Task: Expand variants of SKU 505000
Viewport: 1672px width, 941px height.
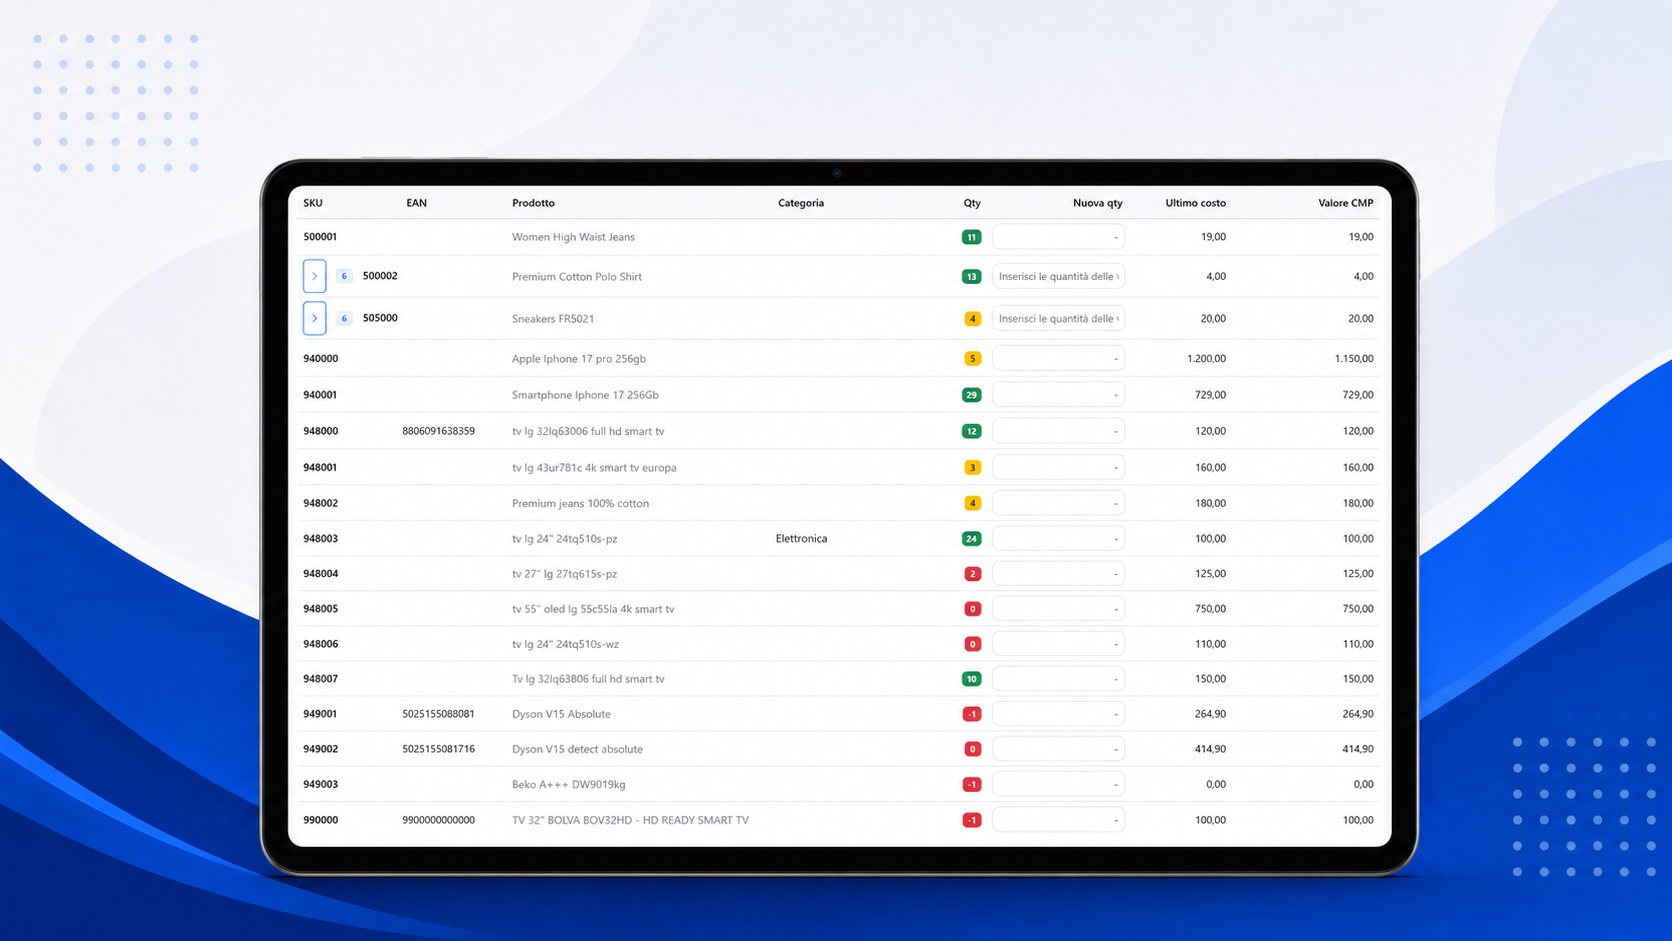Action: [314, 318]
